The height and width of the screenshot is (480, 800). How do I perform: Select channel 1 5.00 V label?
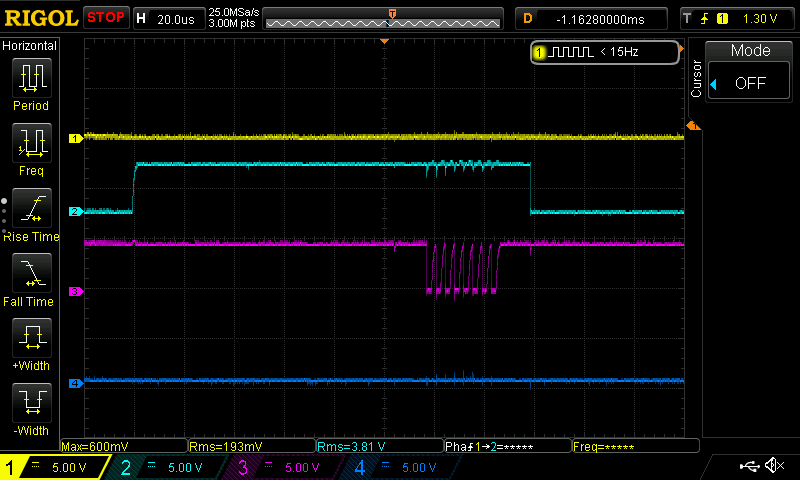69,467
